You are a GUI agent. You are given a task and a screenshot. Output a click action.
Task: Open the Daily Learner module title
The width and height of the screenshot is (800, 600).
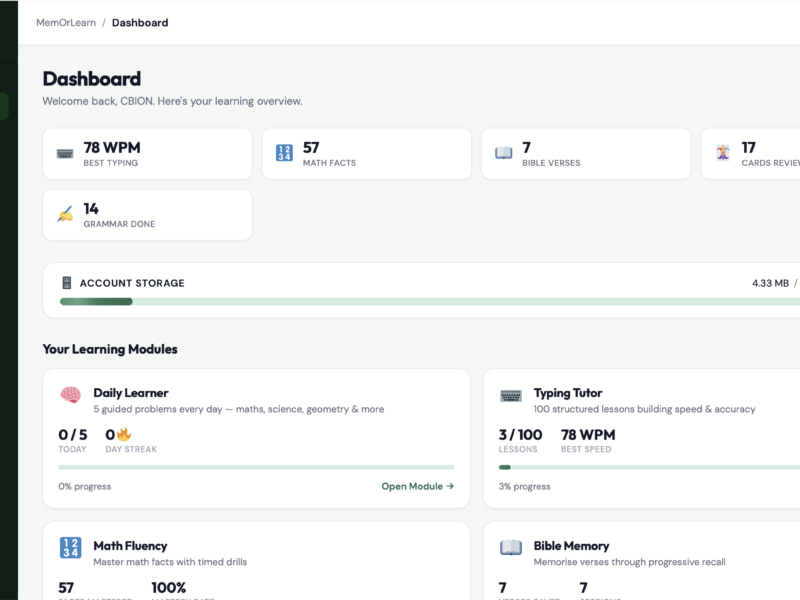(x=131, y=393)
